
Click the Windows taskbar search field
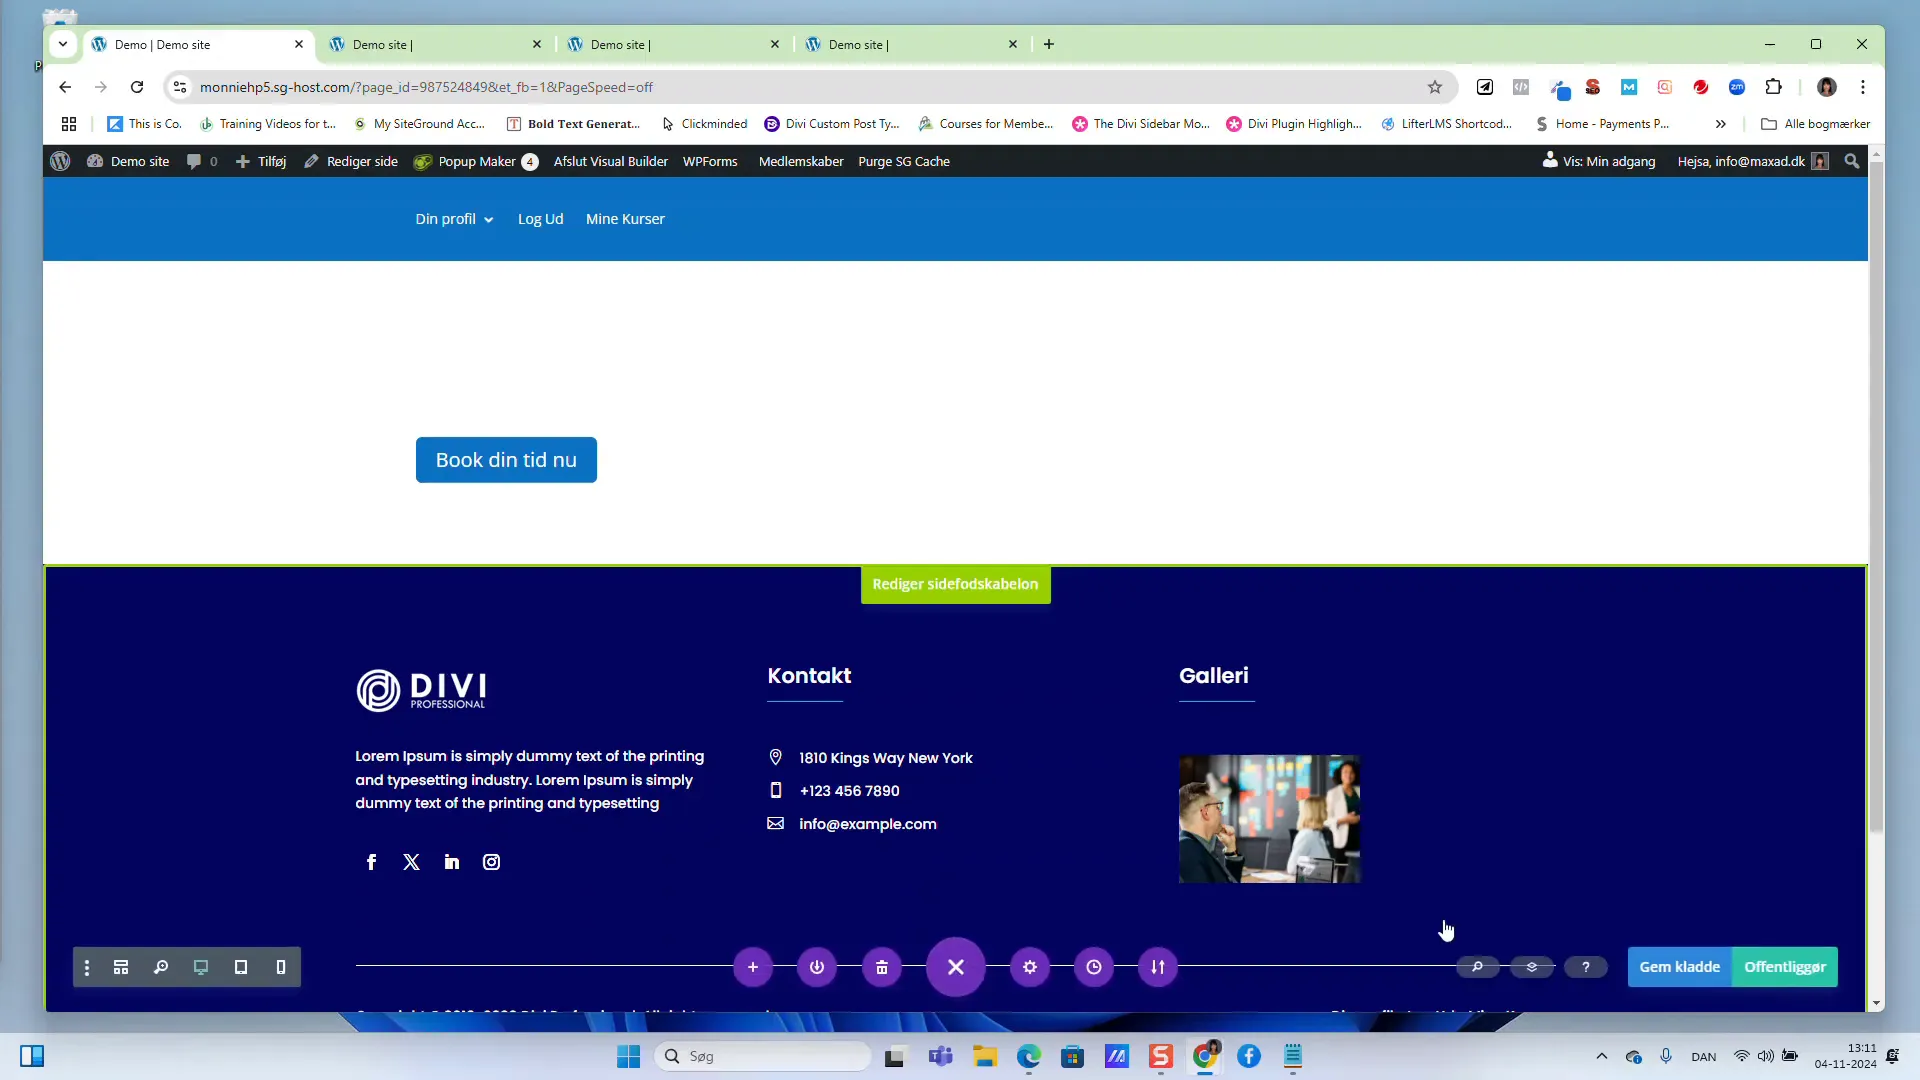763,1056
